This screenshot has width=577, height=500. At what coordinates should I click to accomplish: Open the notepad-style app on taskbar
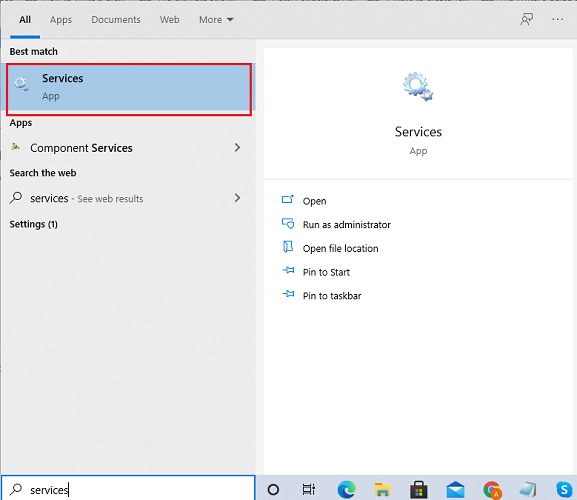click(x=528, y=490)
